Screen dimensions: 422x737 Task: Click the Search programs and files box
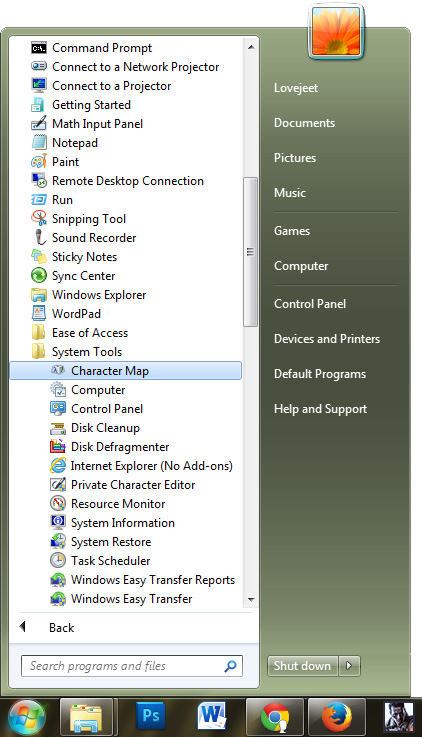(x=132, y=666)
